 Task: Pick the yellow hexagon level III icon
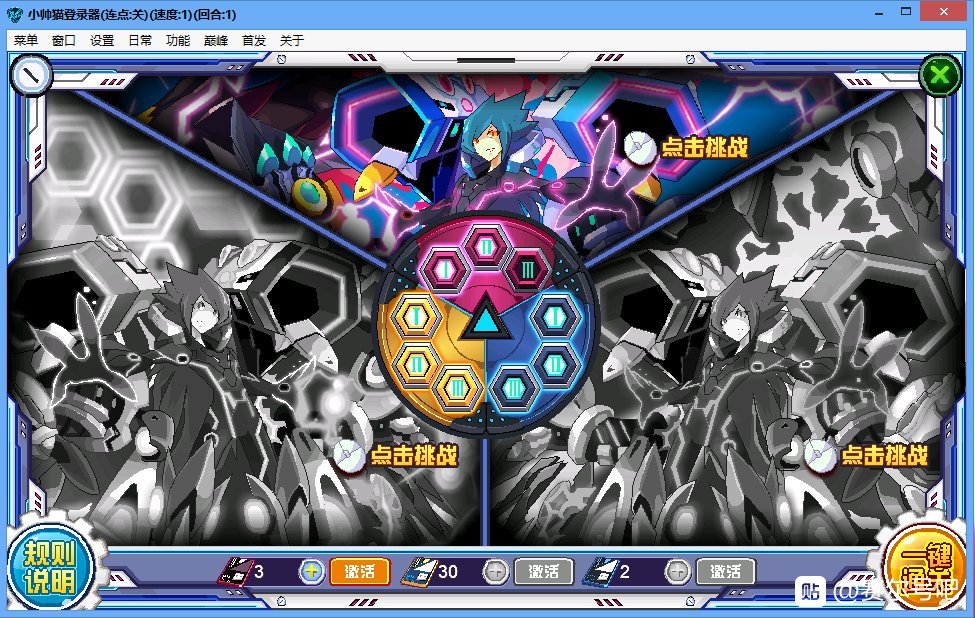coord(458,388)
